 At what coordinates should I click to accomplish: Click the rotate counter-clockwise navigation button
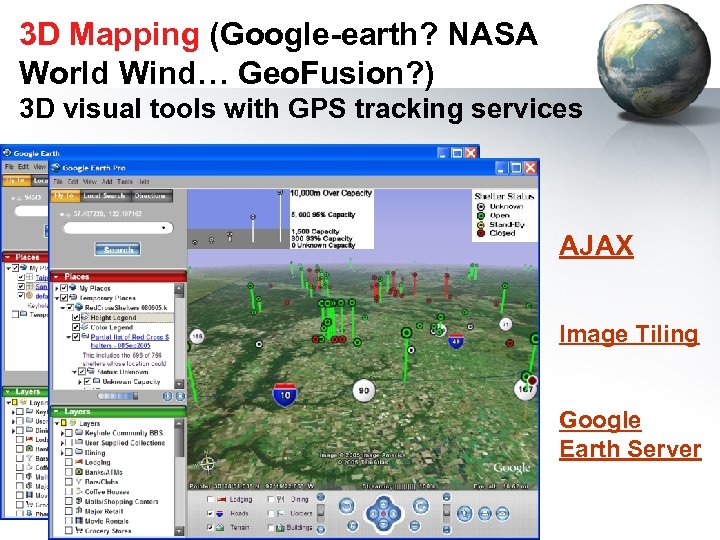coord(347,506)
